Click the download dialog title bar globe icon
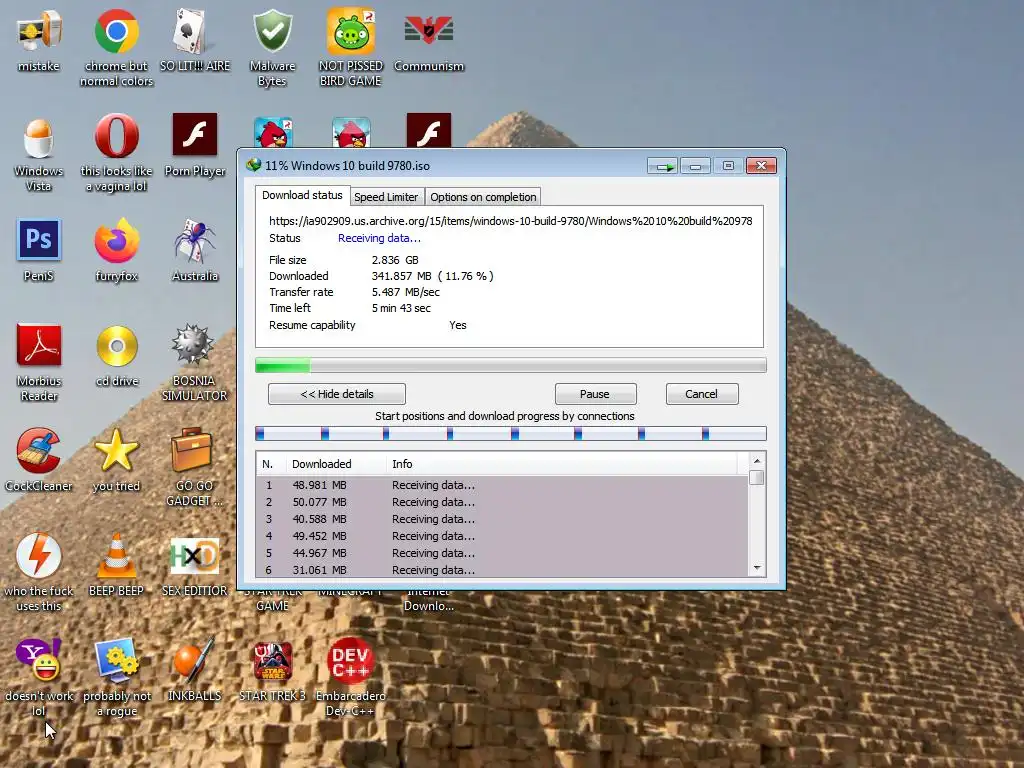1024x768 pixels. tap(253, 165)
